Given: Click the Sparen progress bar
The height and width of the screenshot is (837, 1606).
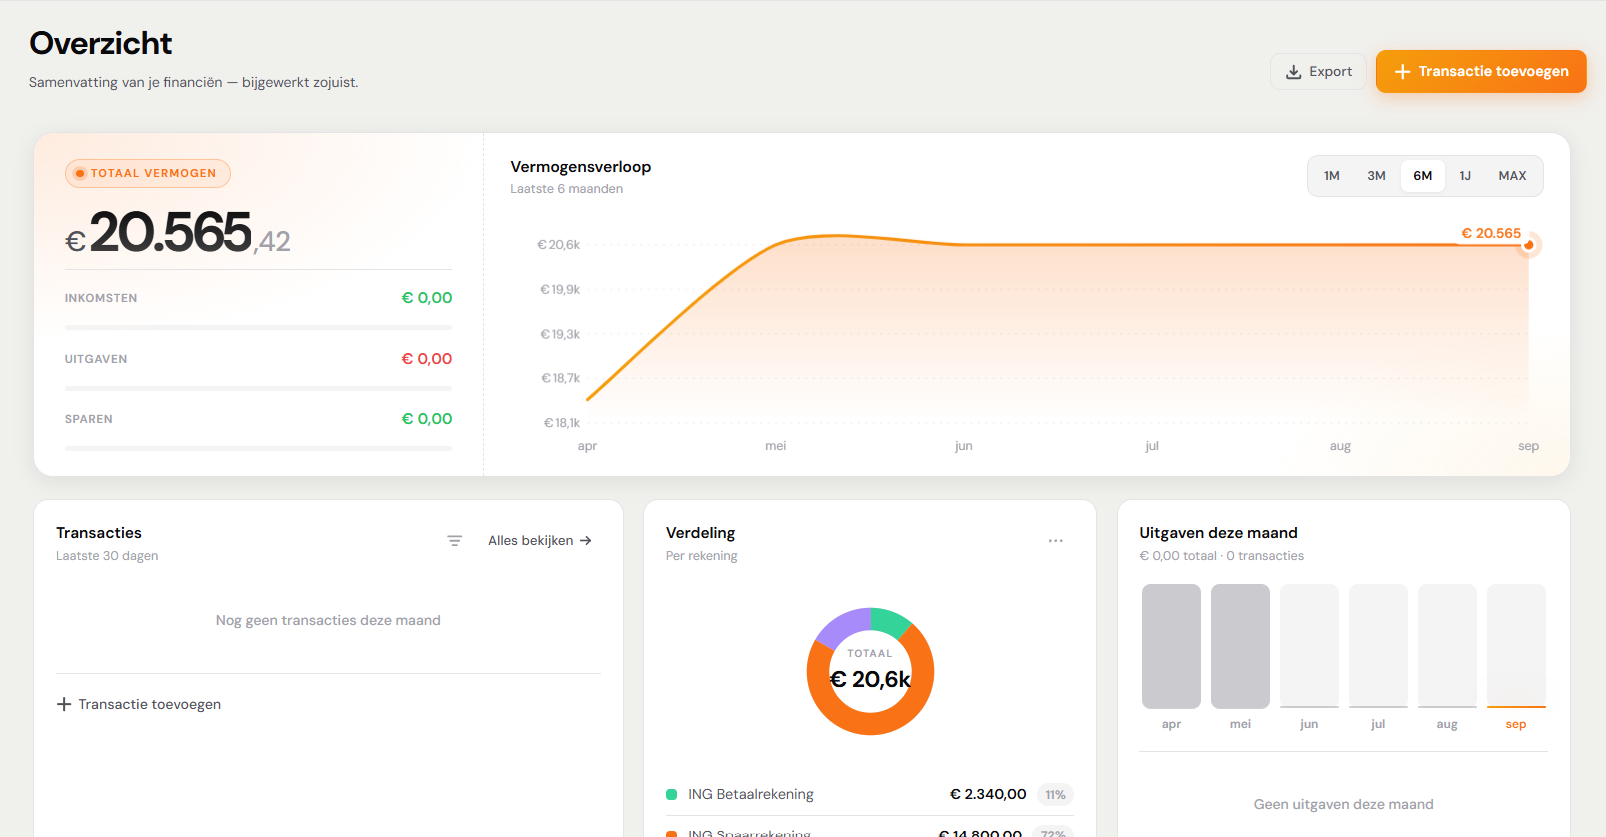Looking at the screenshot, I should 258,448.
